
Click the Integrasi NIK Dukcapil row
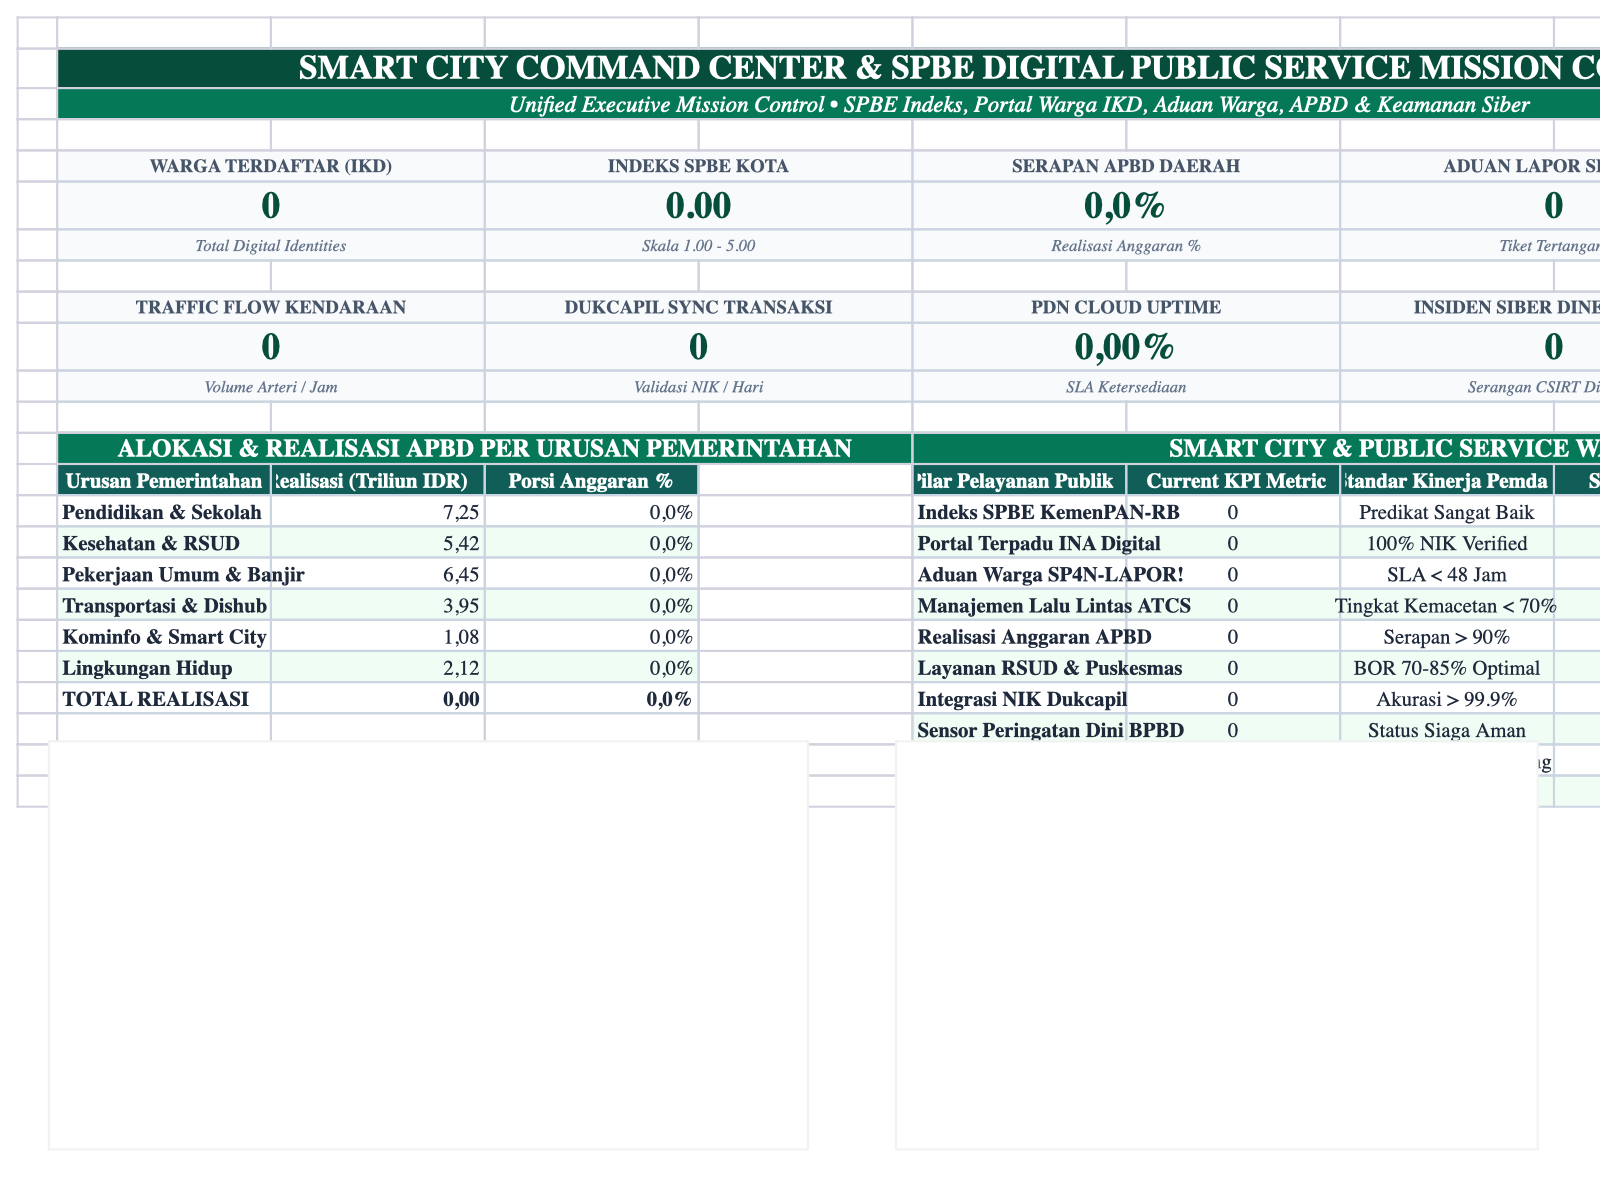pyautogui.click(x=1019, y=698)
